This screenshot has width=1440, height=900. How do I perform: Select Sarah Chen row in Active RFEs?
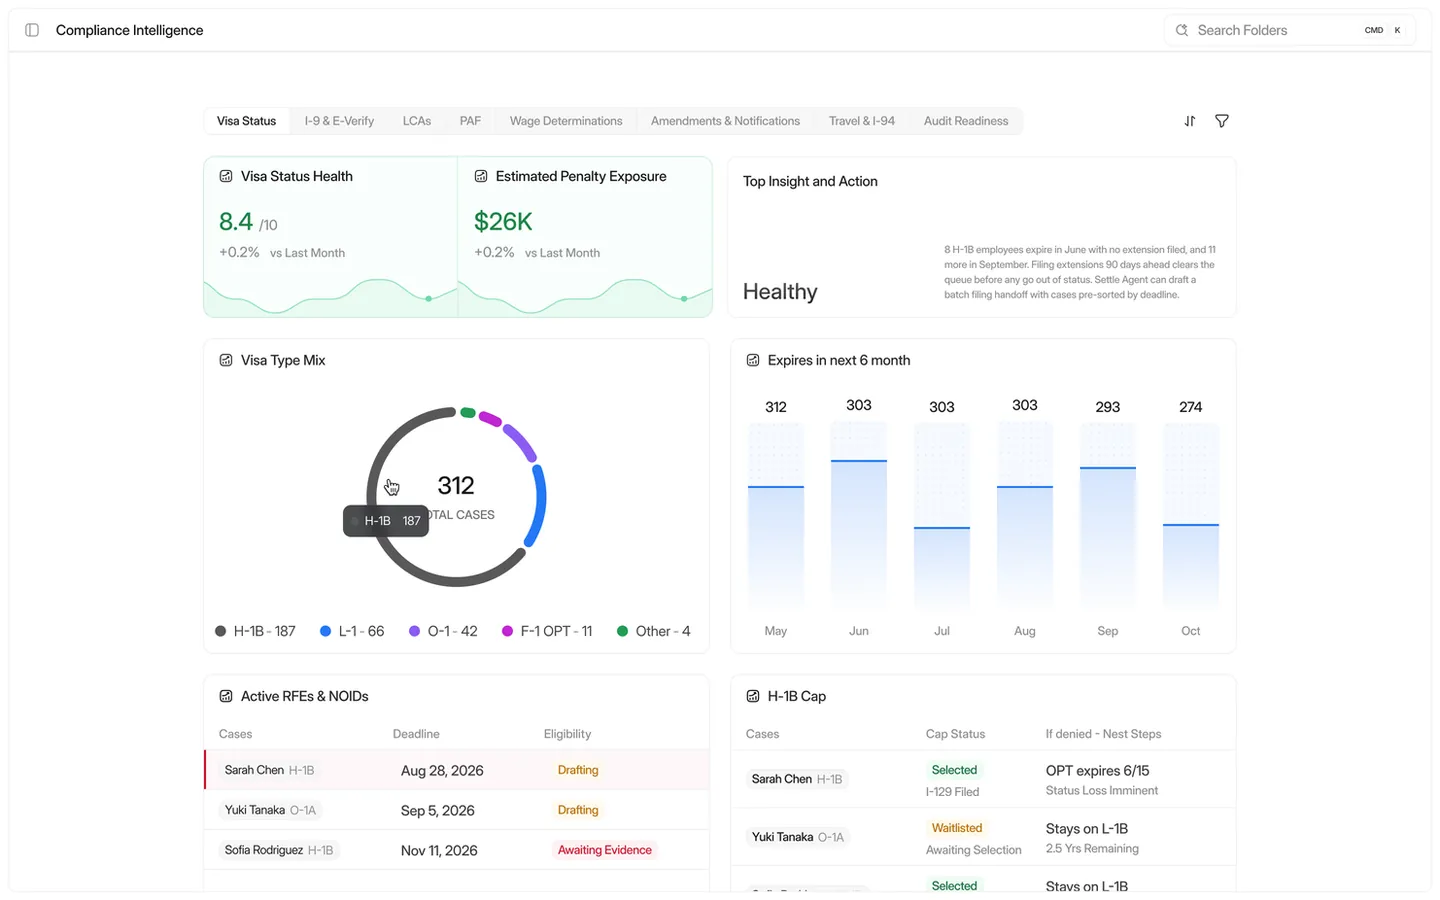pyautogui.click(x=457, y=770)
